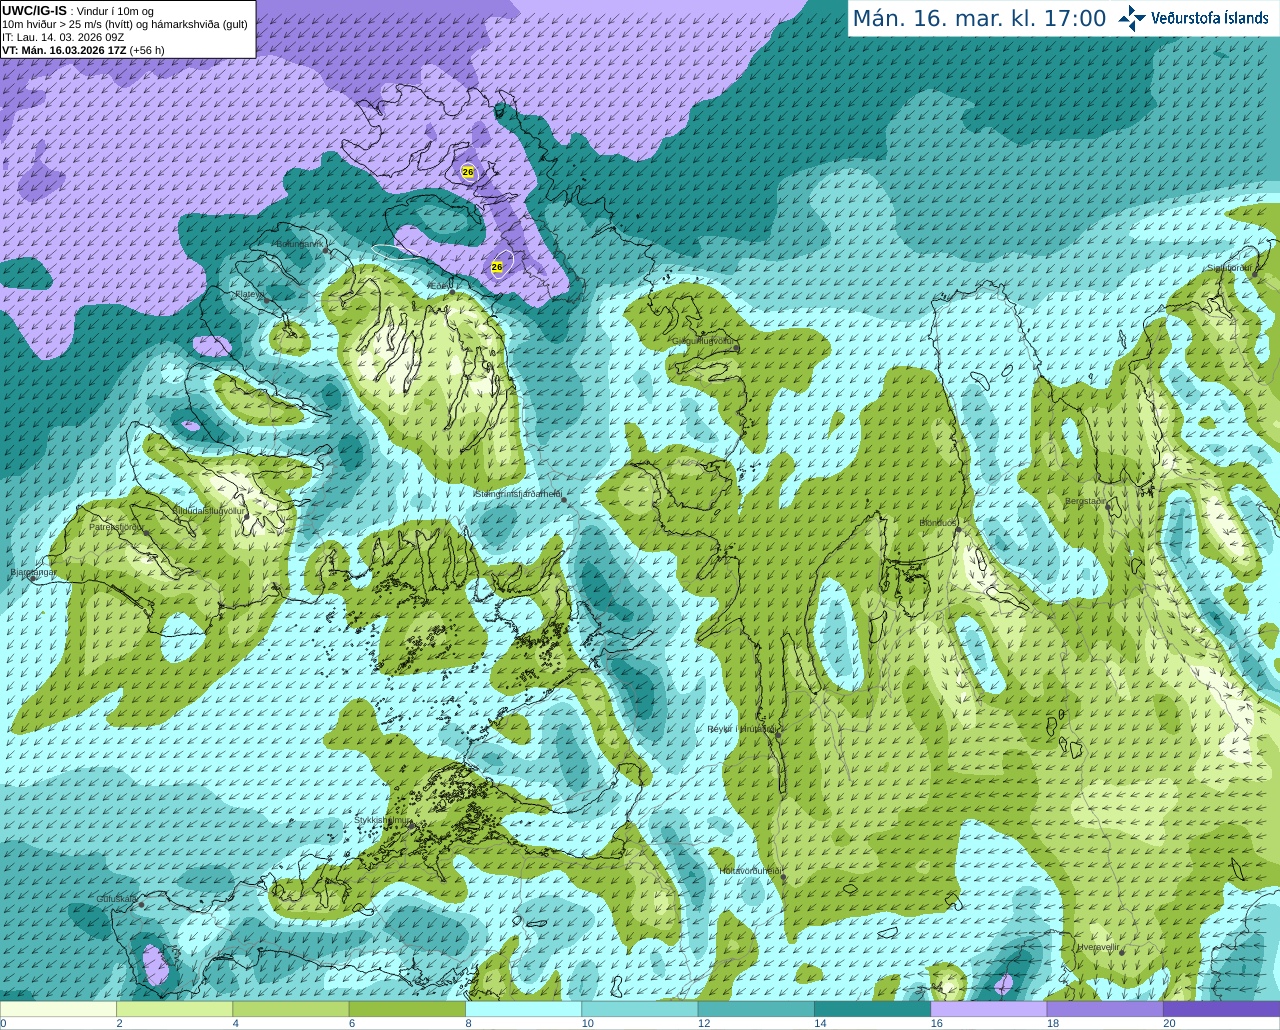The height and width of the screenshot is (1030, 1280).
Task: Select the Bíldudalsflugvöllur station label
Action: pyautogui.click(x=209, y=510)
